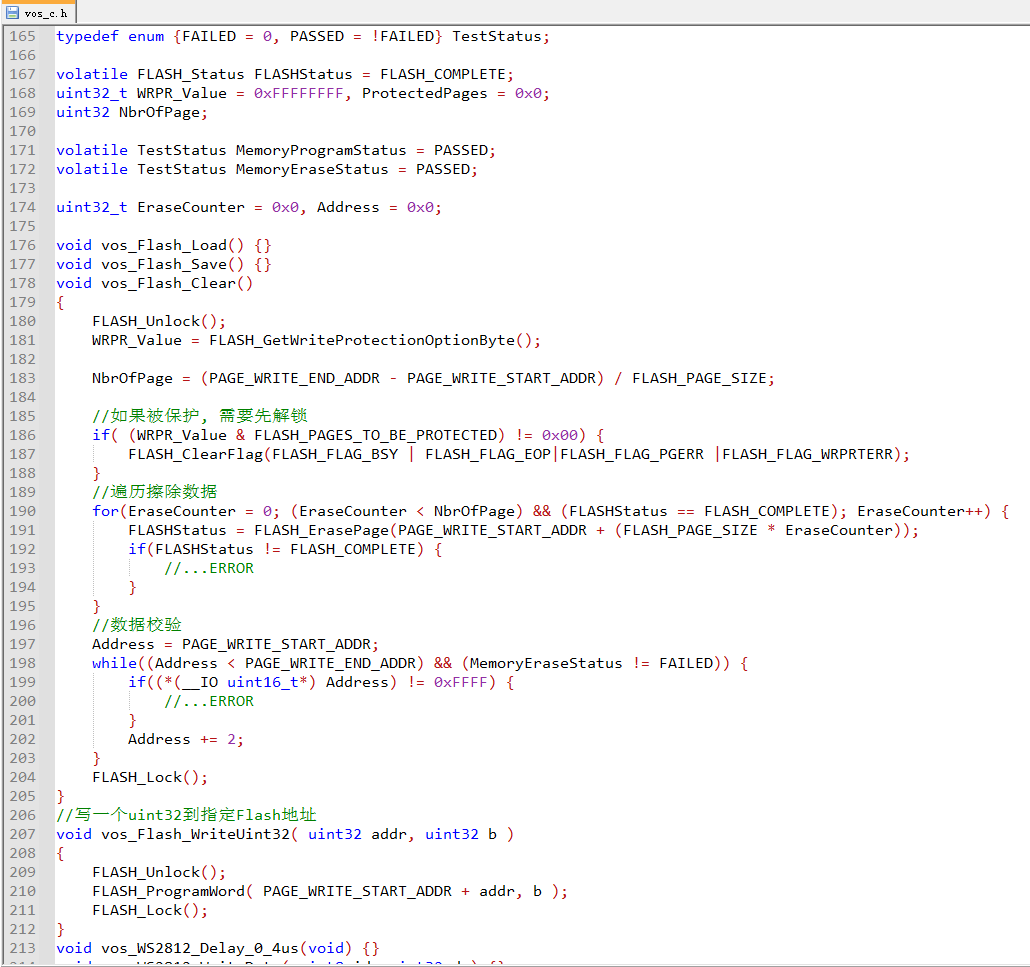Click FLASH_ClearFlag call on line 187

click(195, 455)
